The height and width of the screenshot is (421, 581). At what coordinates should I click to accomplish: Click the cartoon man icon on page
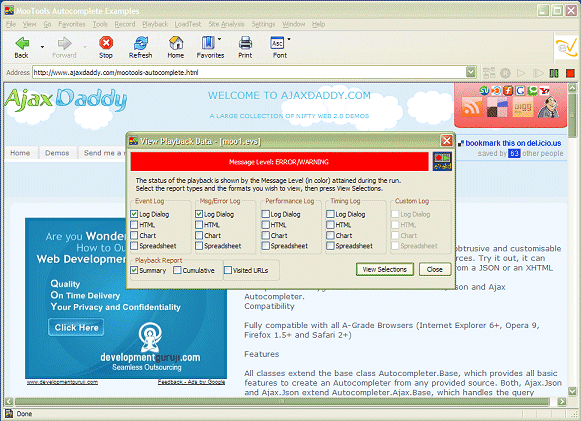coord(549,107)
